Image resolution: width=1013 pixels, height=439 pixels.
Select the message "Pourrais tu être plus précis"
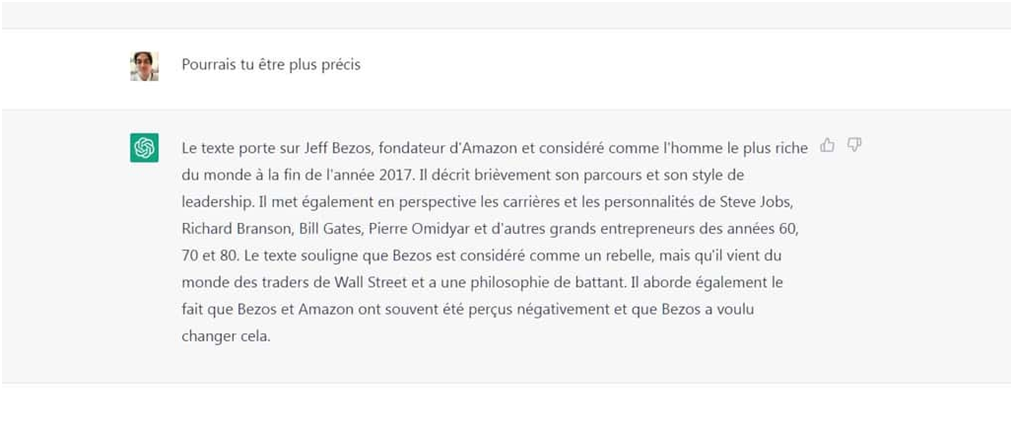tap(271, 65)
